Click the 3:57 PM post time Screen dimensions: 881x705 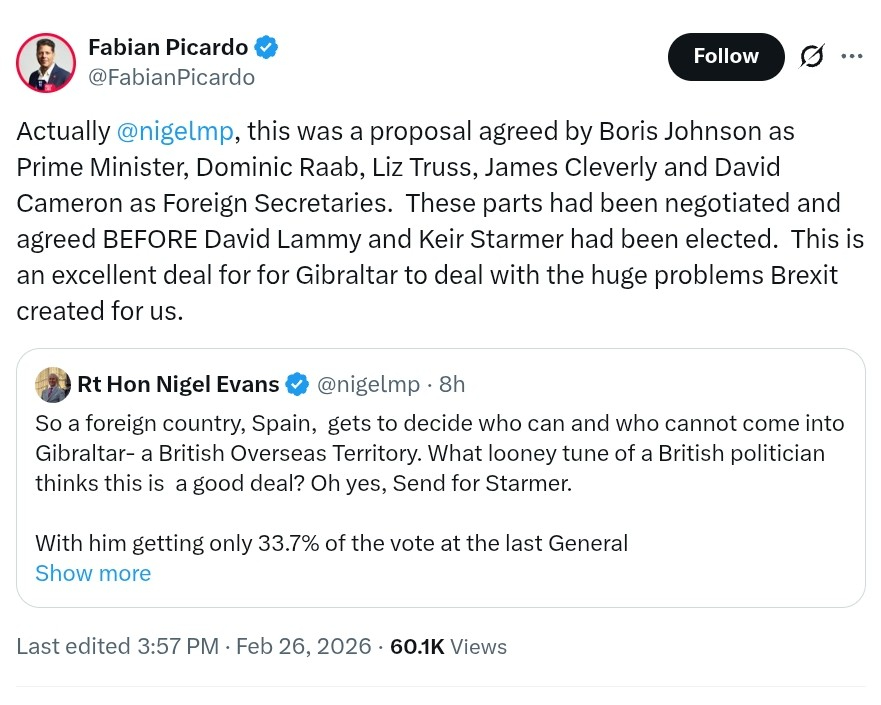pos(177,647)
